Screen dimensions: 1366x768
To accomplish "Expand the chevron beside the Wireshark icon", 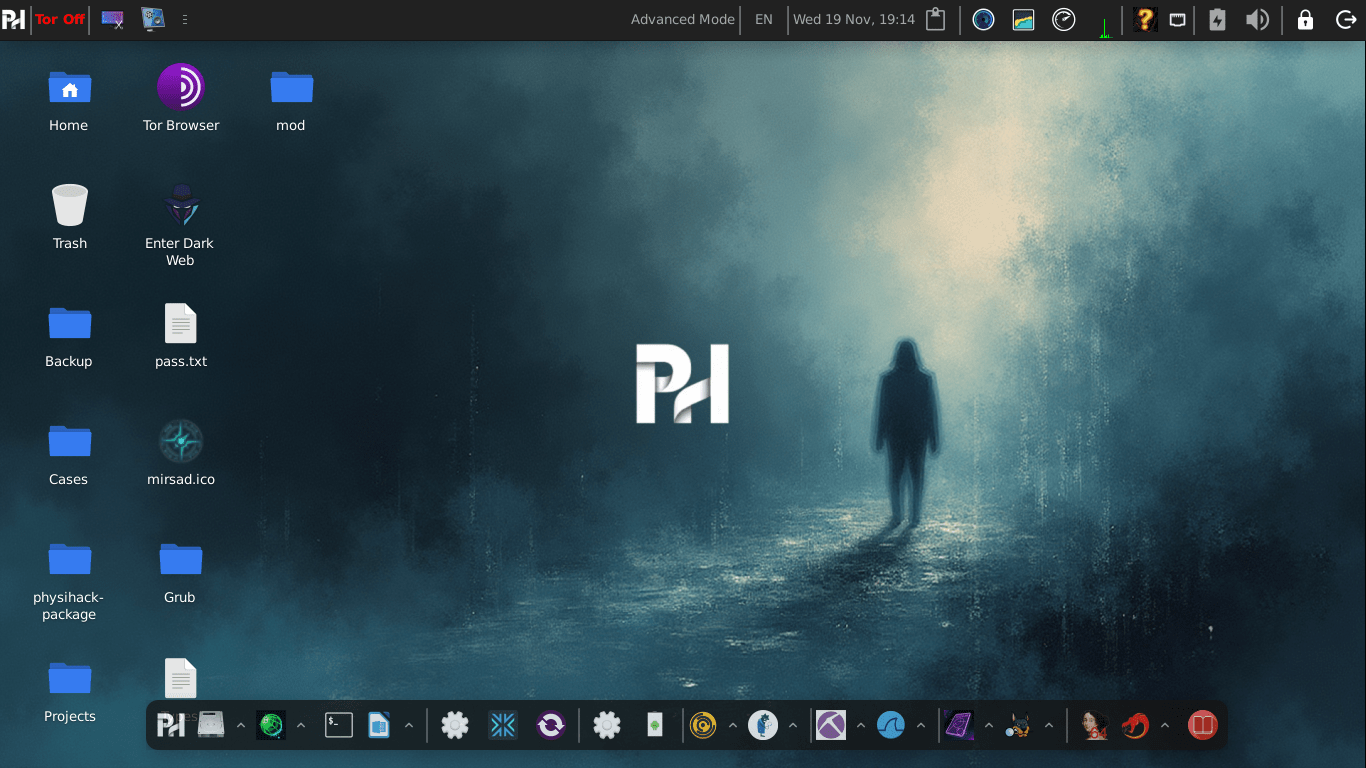I will [921, 724].
